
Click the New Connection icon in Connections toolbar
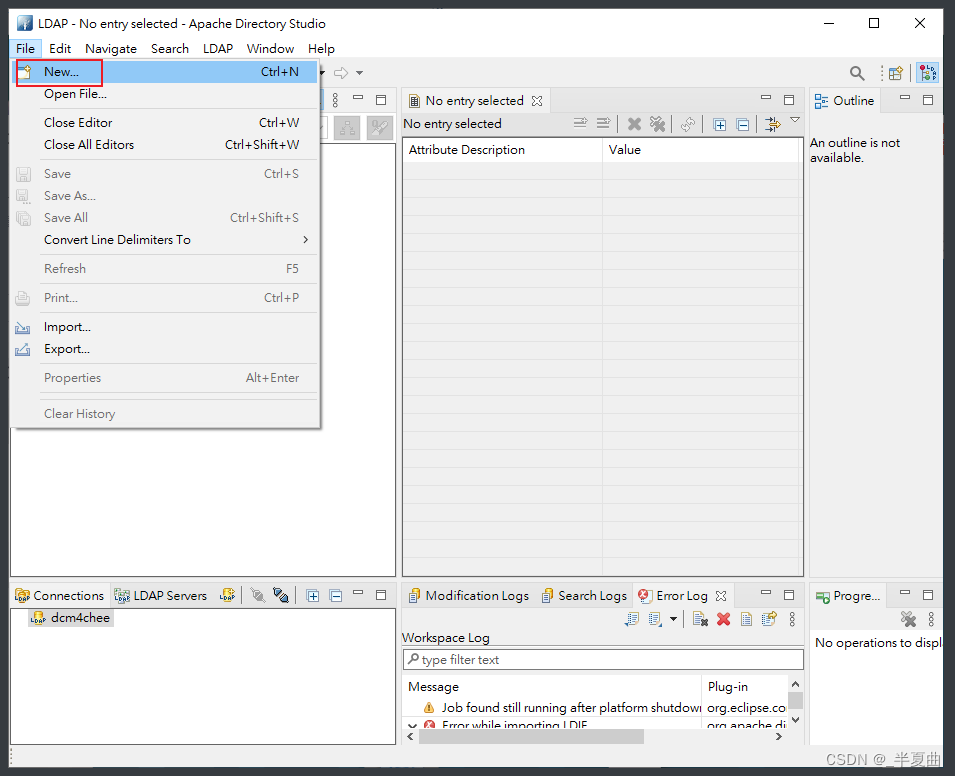click(x=228, y=595)
